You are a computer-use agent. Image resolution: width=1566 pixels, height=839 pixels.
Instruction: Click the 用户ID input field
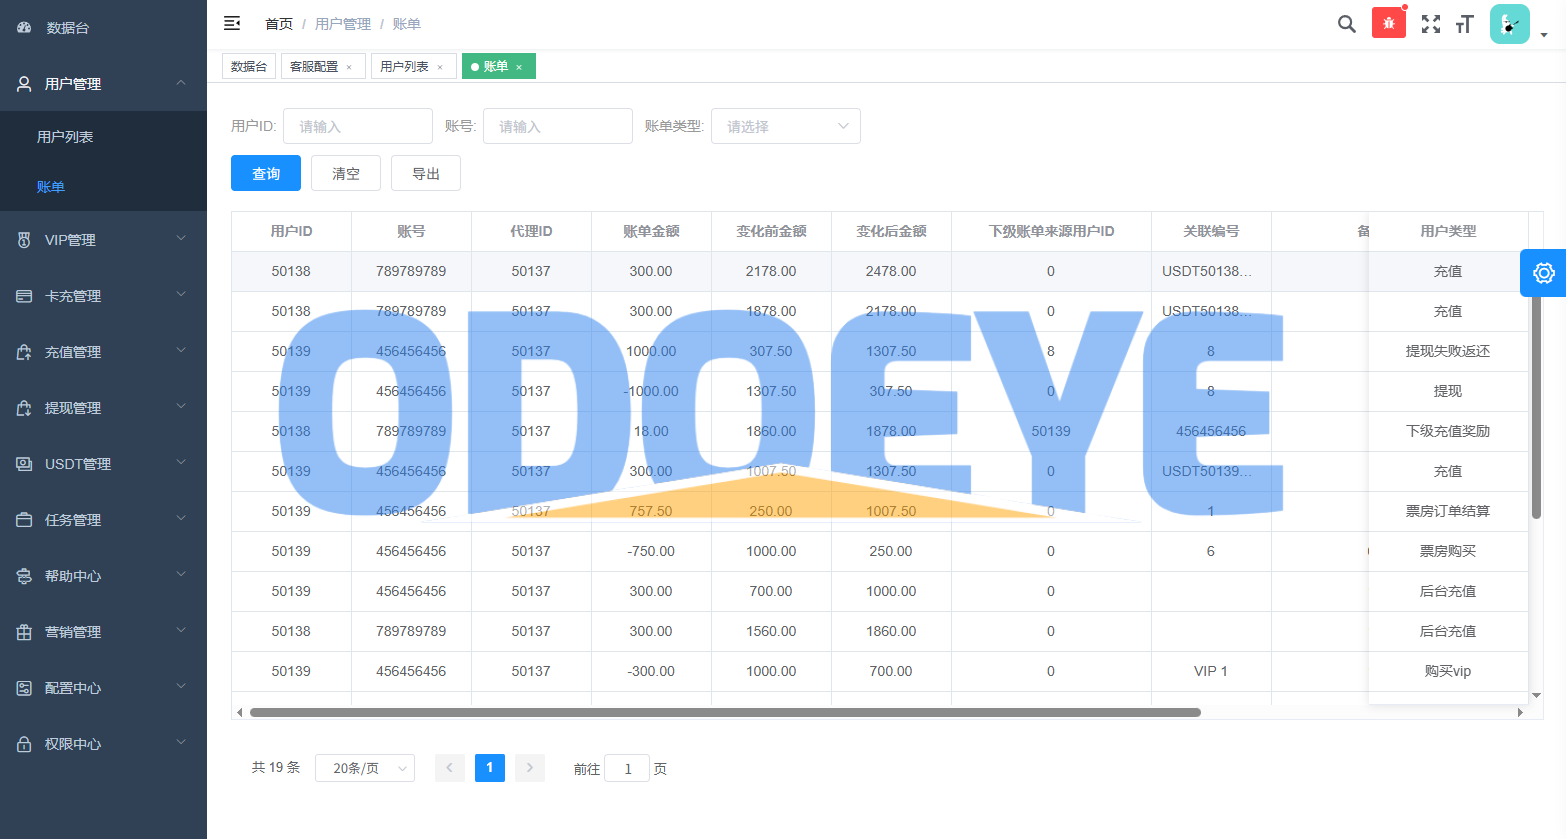(x=357, y=126)
